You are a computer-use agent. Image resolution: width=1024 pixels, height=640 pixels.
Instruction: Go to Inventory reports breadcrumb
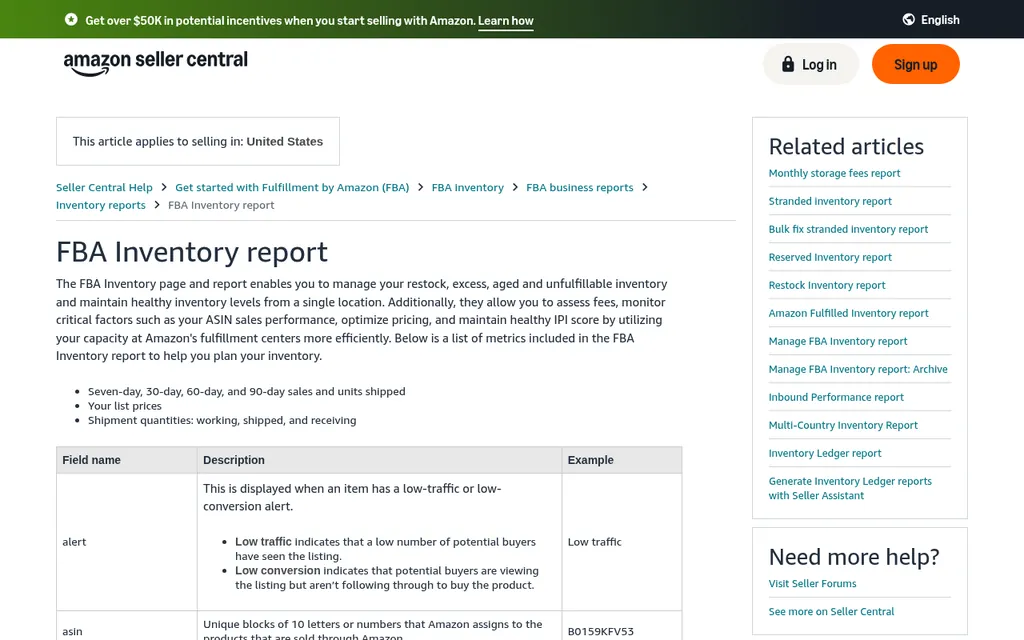click(101, 205)
